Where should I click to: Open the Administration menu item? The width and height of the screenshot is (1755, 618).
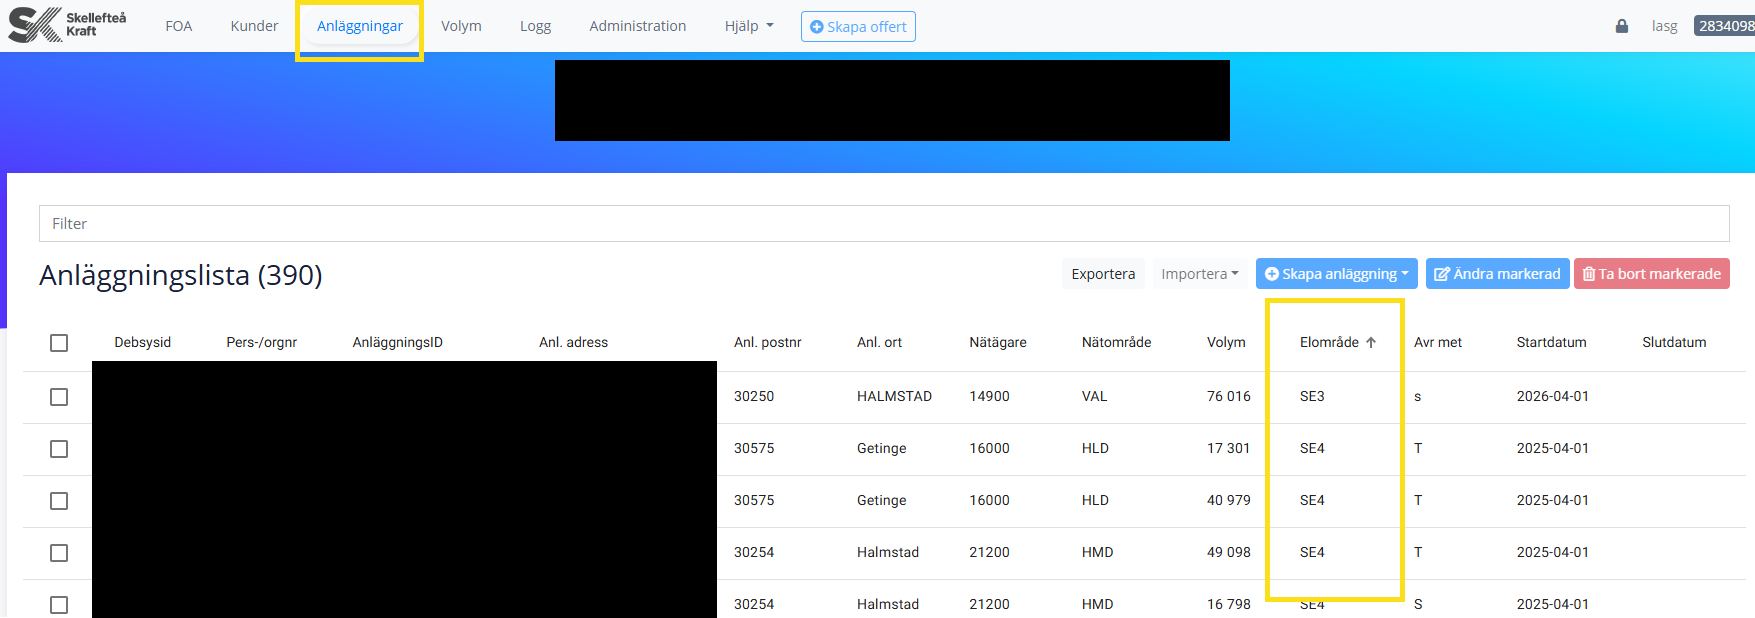click(637, 26)
